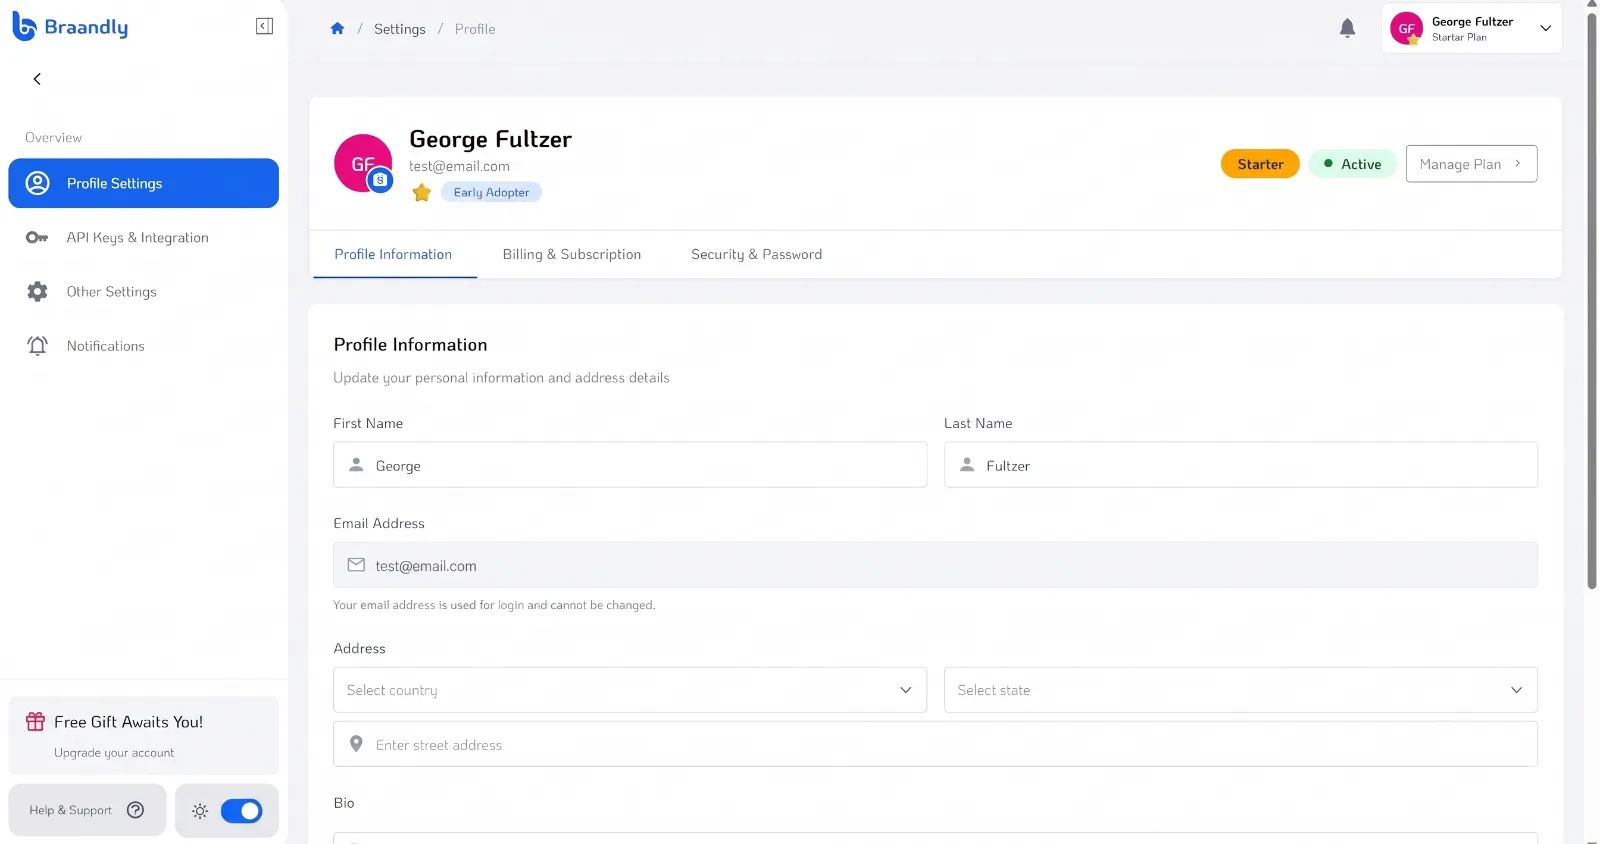Click the Email Address field

coord(935,565)
